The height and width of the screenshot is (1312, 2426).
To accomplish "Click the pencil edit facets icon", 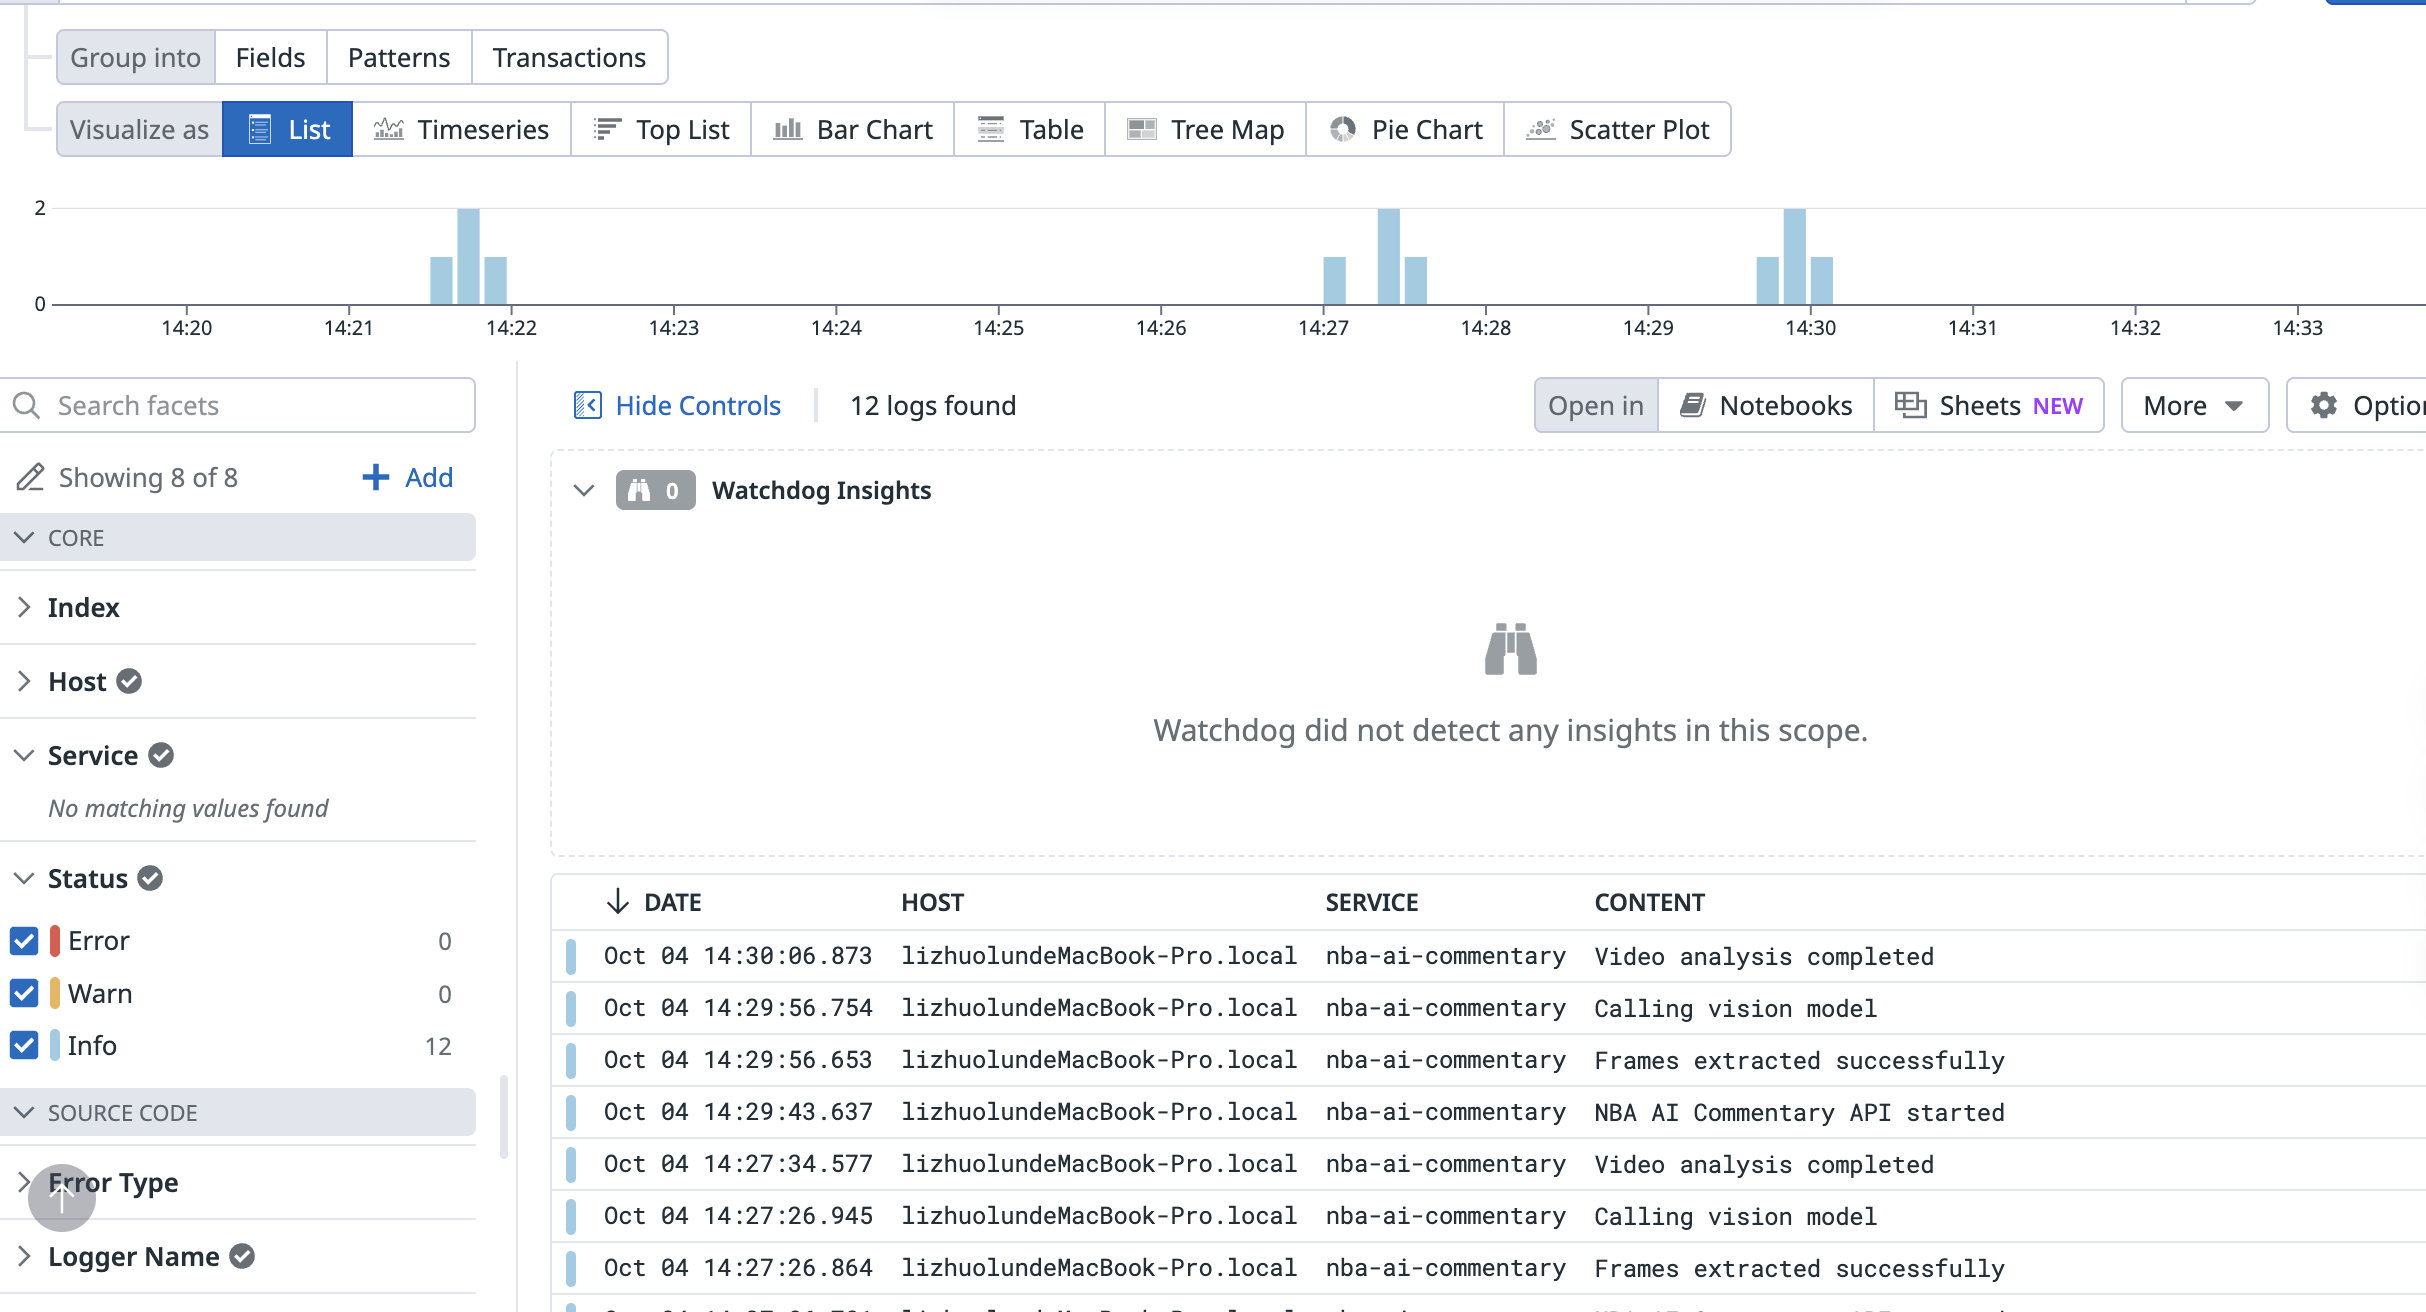I will tap(30, 477).
